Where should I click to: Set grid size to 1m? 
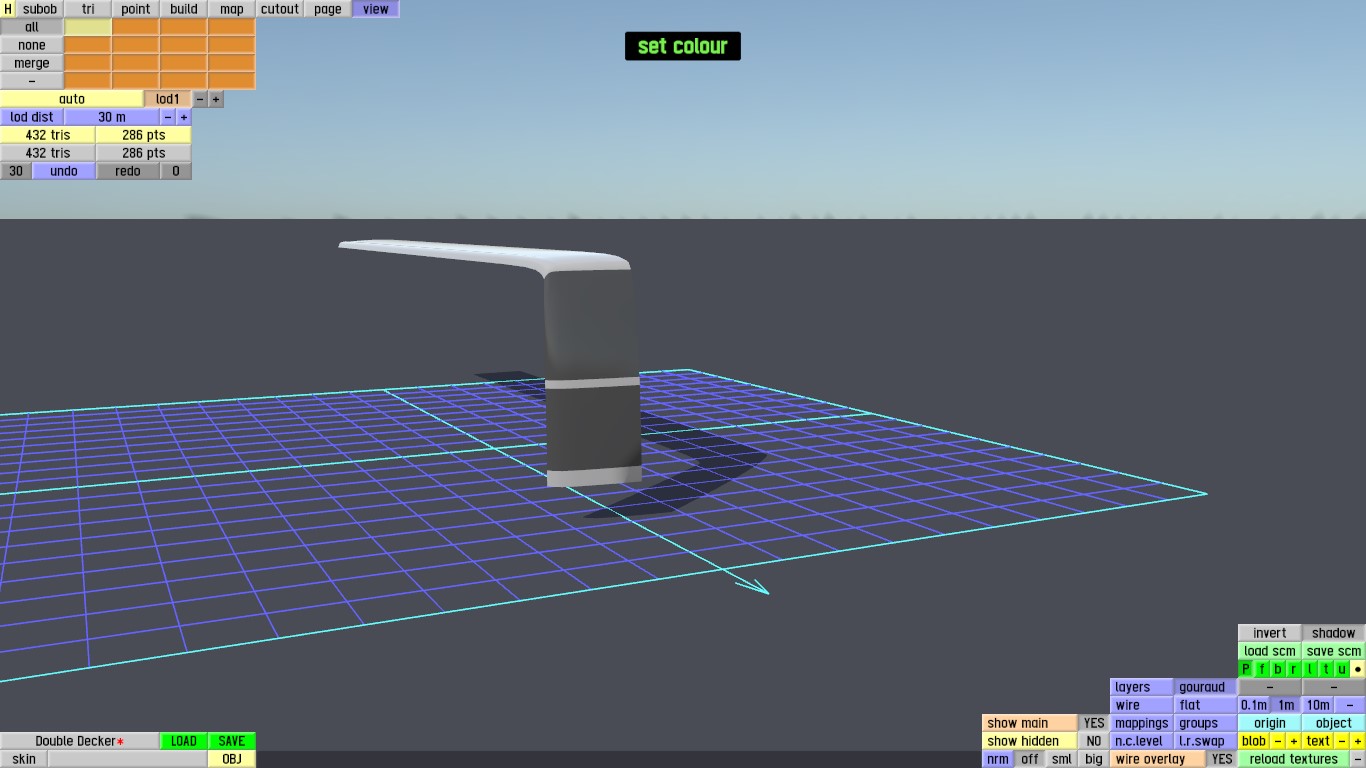click(x=1286, y=705)
